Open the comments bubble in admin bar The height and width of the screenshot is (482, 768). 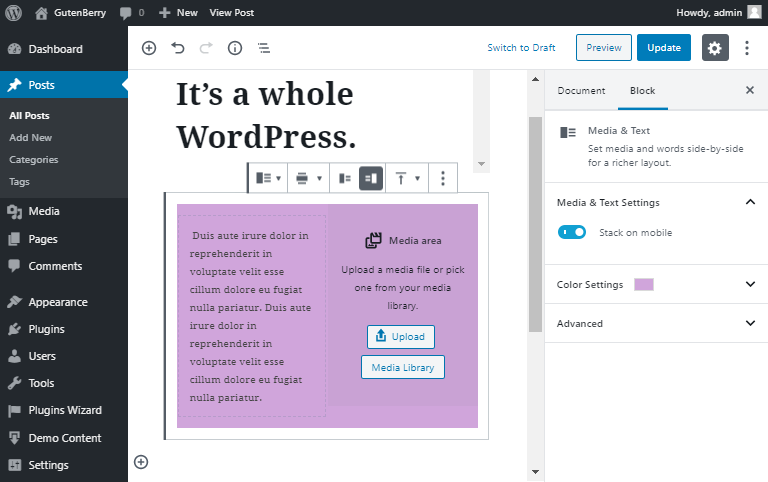pyautogui.click(x=132, y=13)
